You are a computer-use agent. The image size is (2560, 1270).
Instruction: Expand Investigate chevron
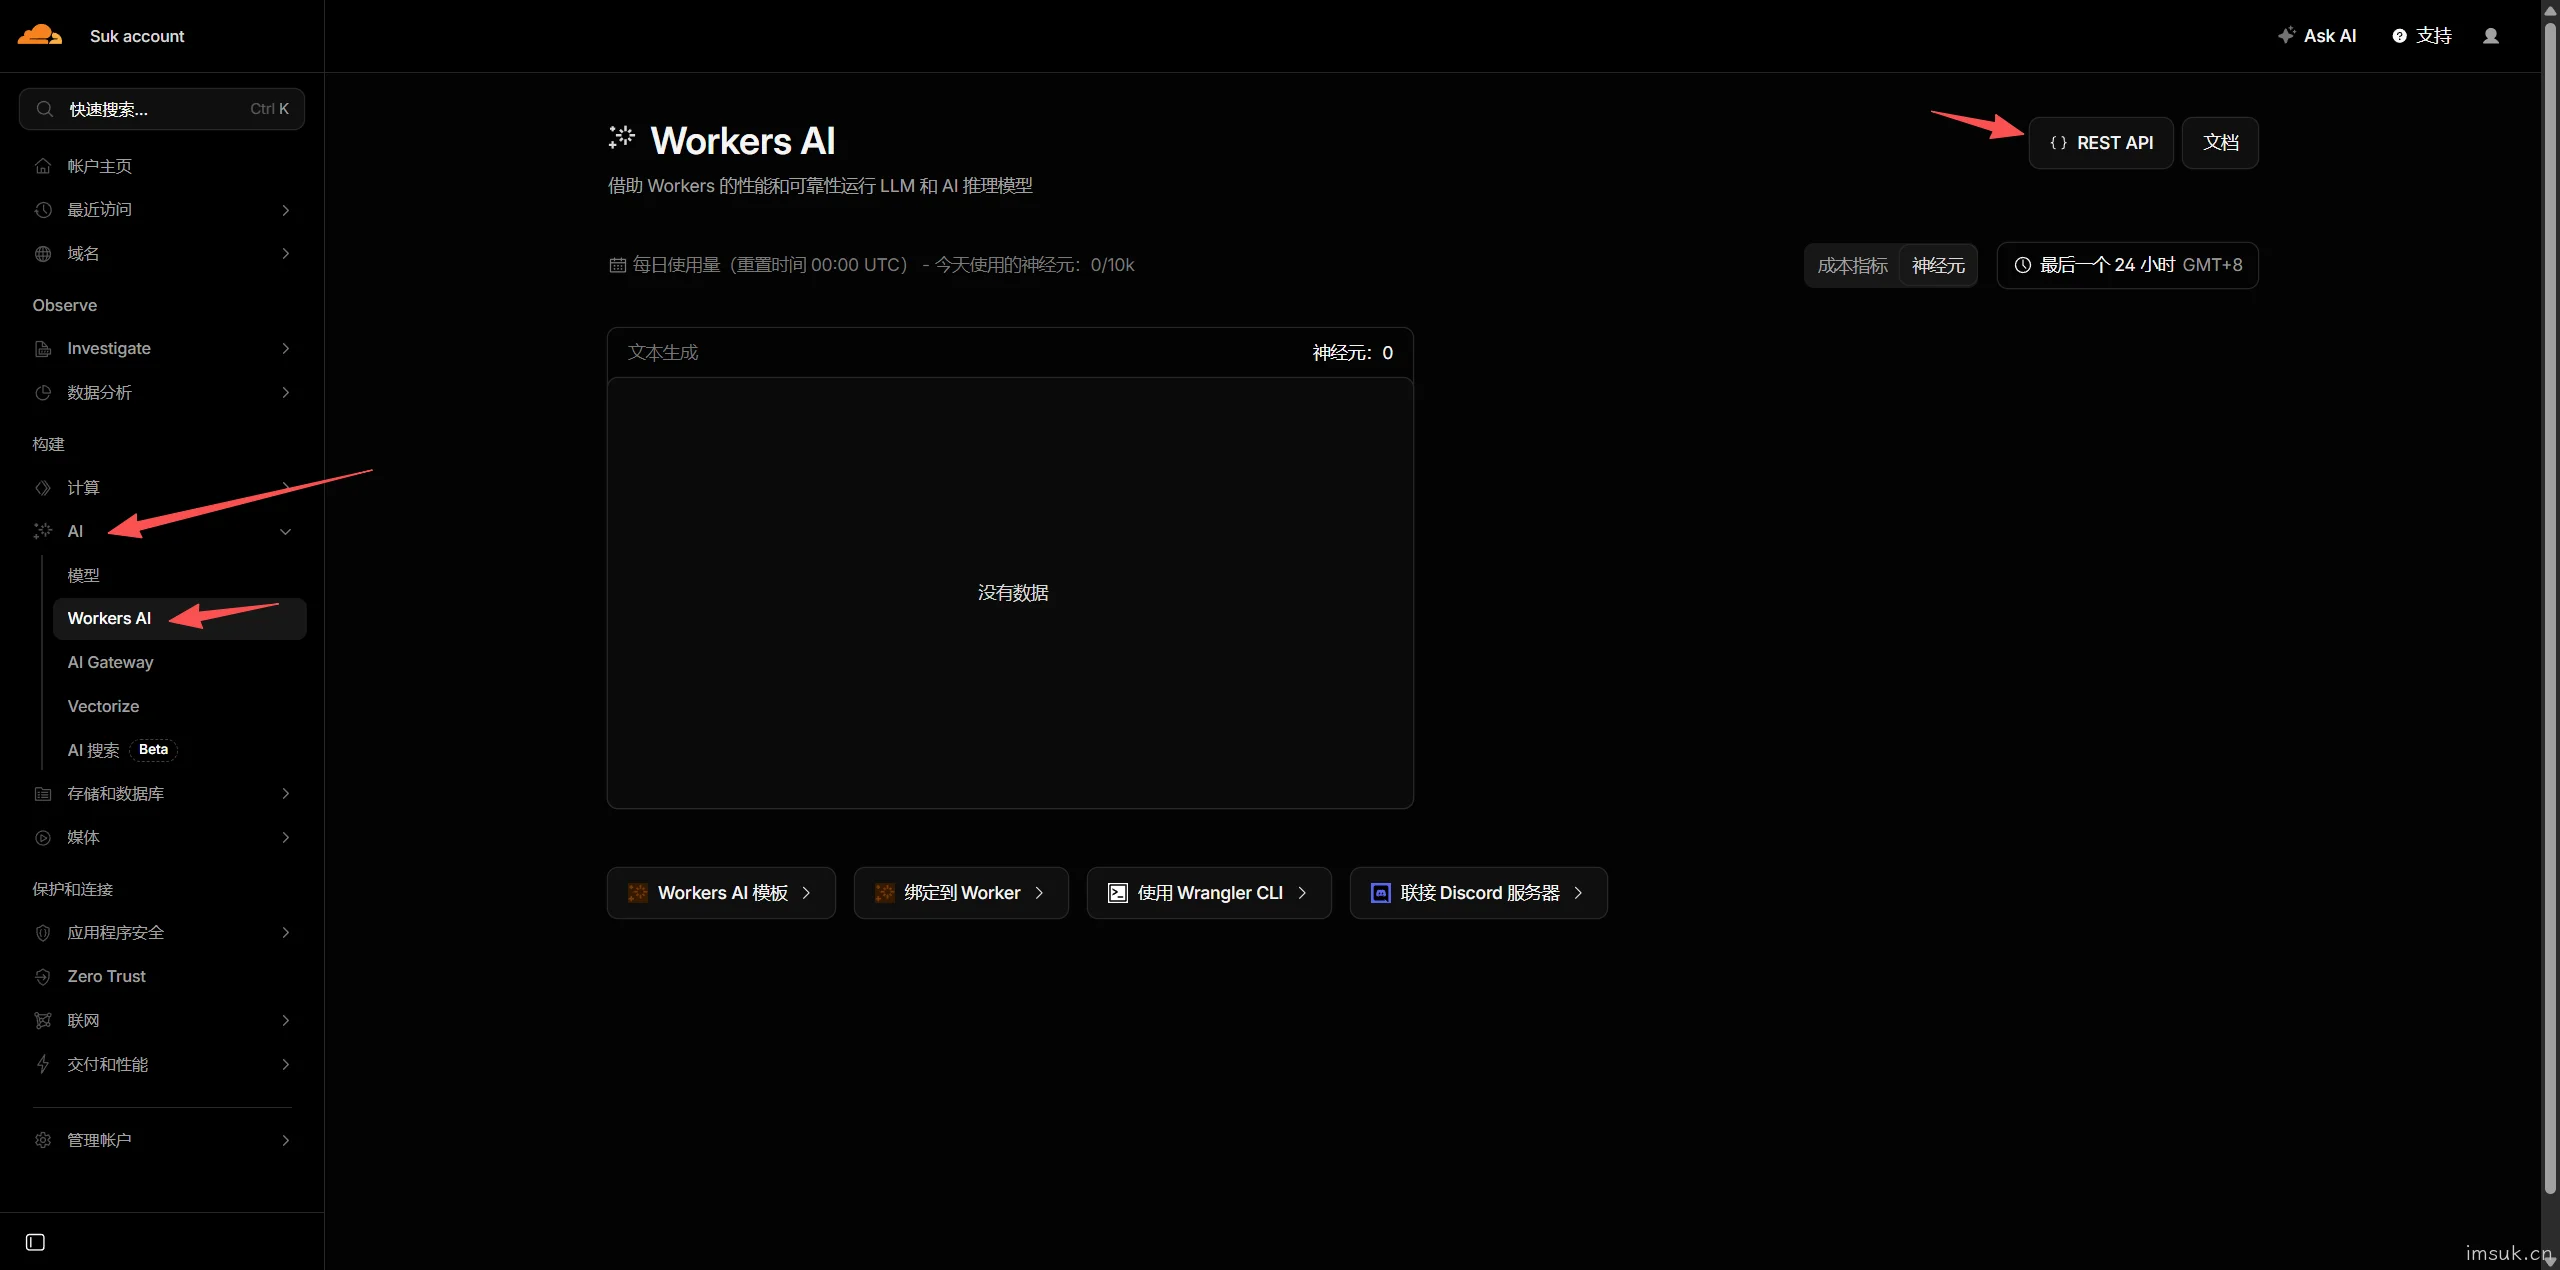286,349
